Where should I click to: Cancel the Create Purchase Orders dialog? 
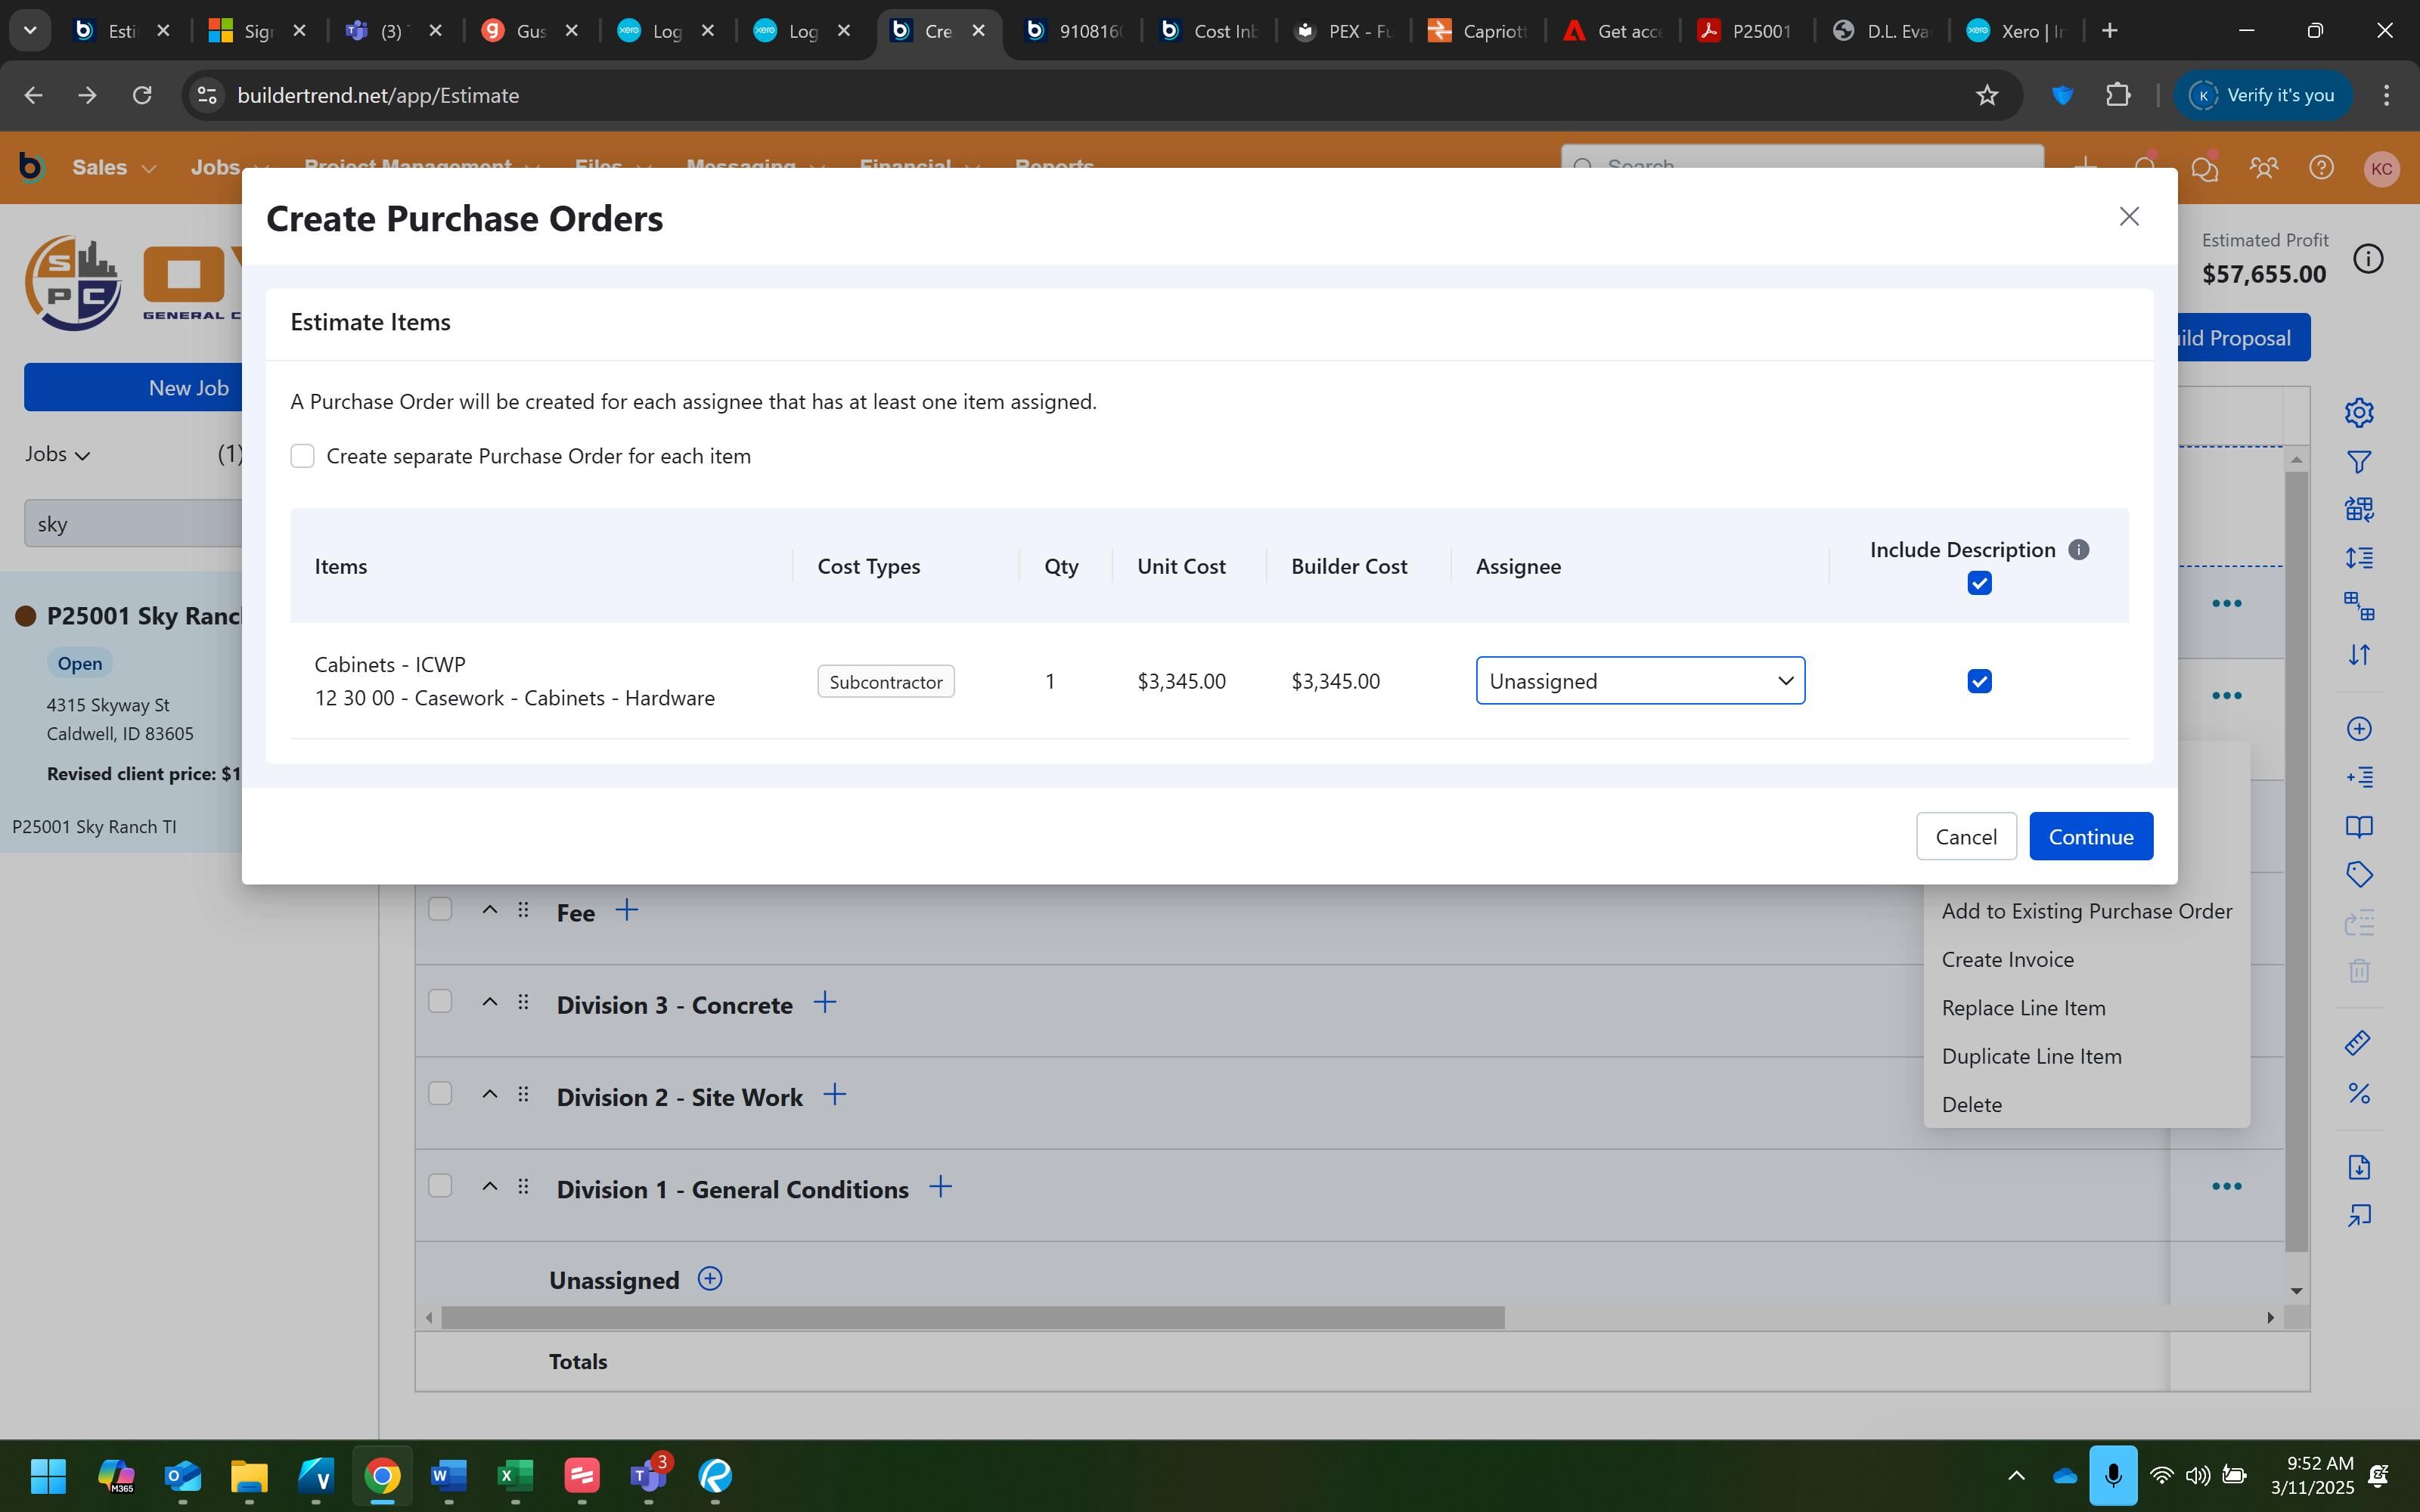(x=1965, y=836)
